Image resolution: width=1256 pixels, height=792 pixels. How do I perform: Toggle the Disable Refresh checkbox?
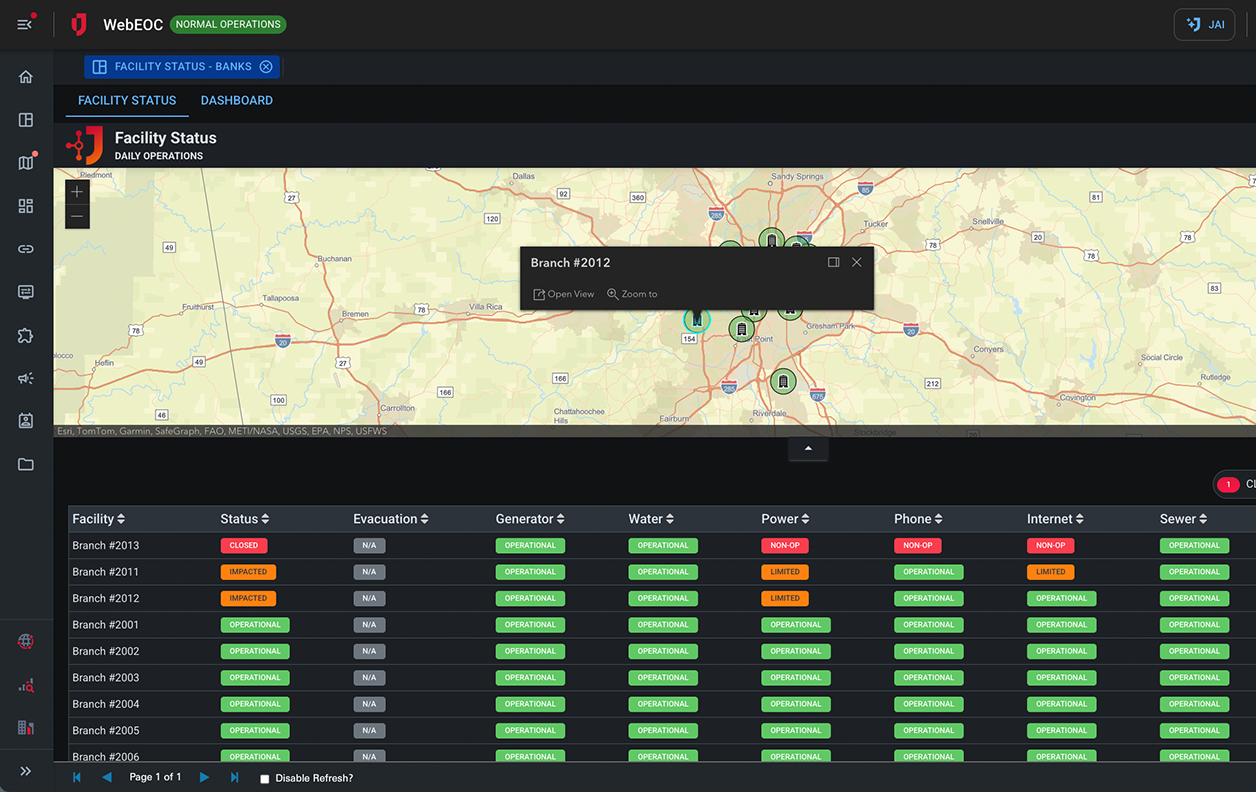(x=265, y=778)
